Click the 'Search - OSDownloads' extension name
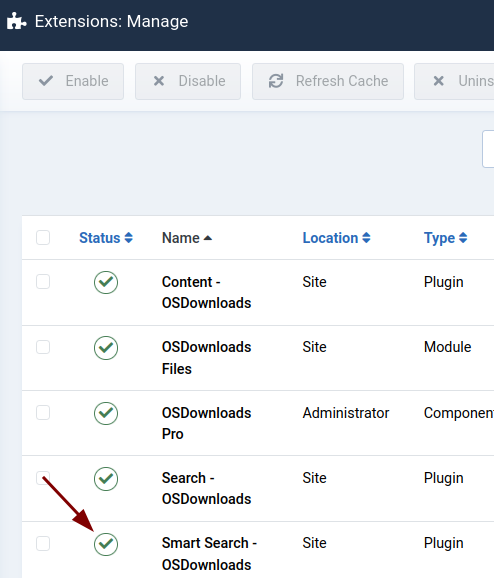The image size is (494, 578). (206, 488)
